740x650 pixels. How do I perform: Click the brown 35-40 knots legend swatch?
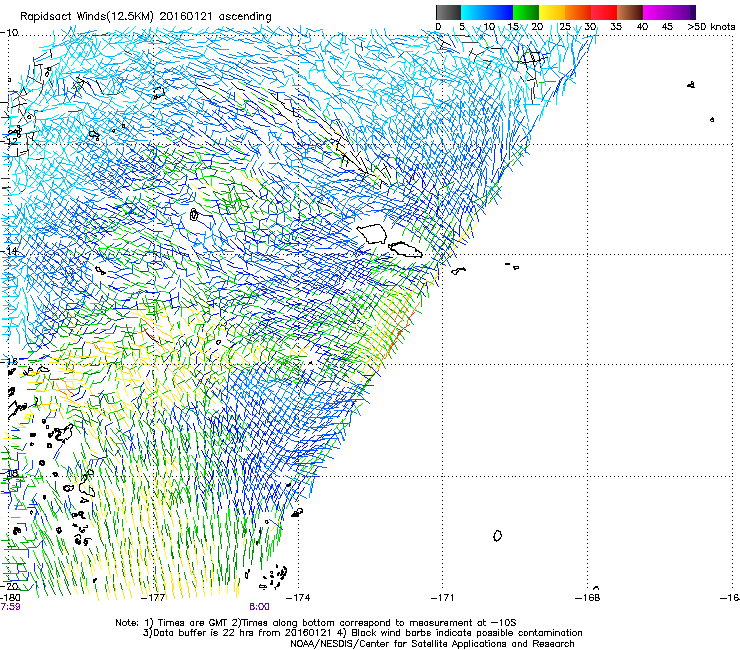pyautogui.click(x=630, y=12)
